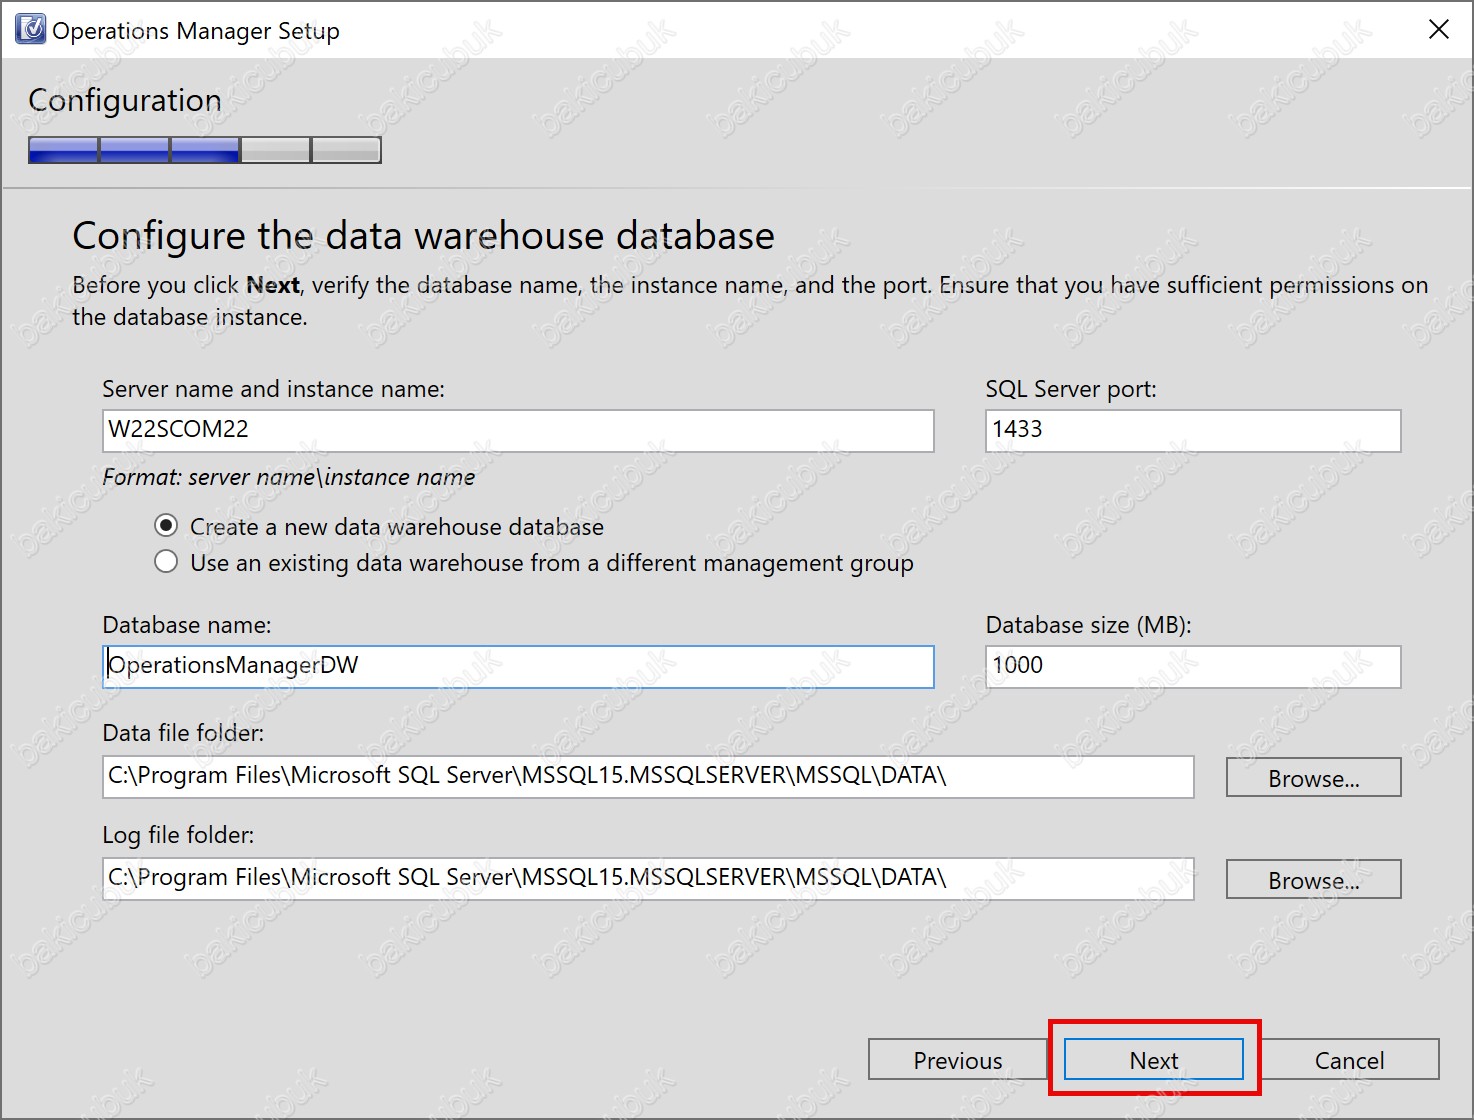This screenshot has width=1474, height=1120.
Task: Click the 'Database size (MB):' label
Action: pyautogui.click(x=1089, y=625)
